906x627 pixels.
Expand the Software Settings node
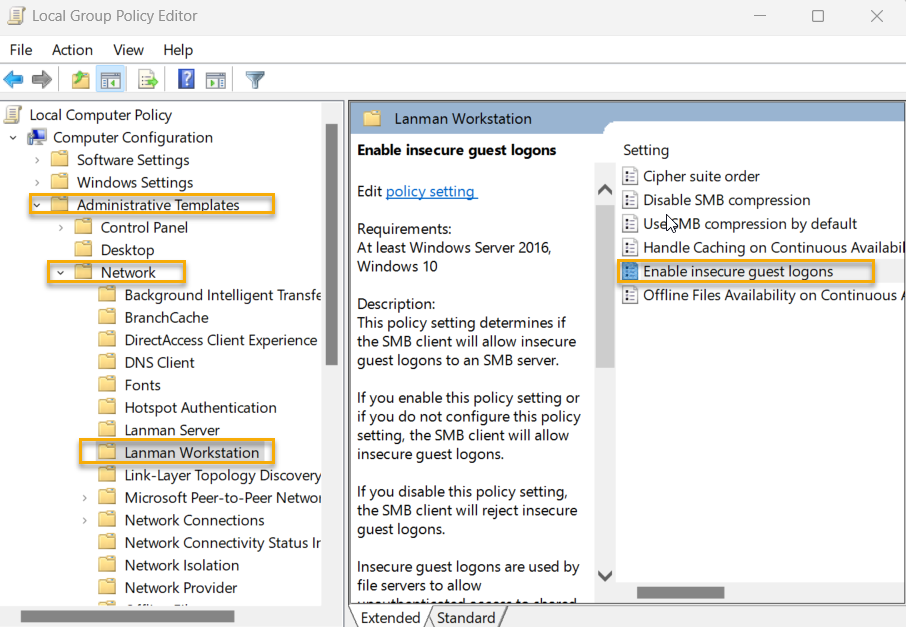[37, 160]
